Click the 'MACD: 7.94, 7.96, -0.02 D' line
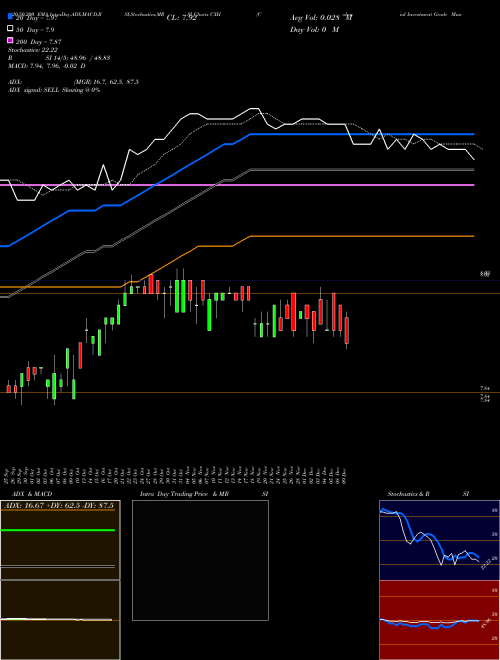The width and height of the screenshot is (500, 660). point(46,66)
